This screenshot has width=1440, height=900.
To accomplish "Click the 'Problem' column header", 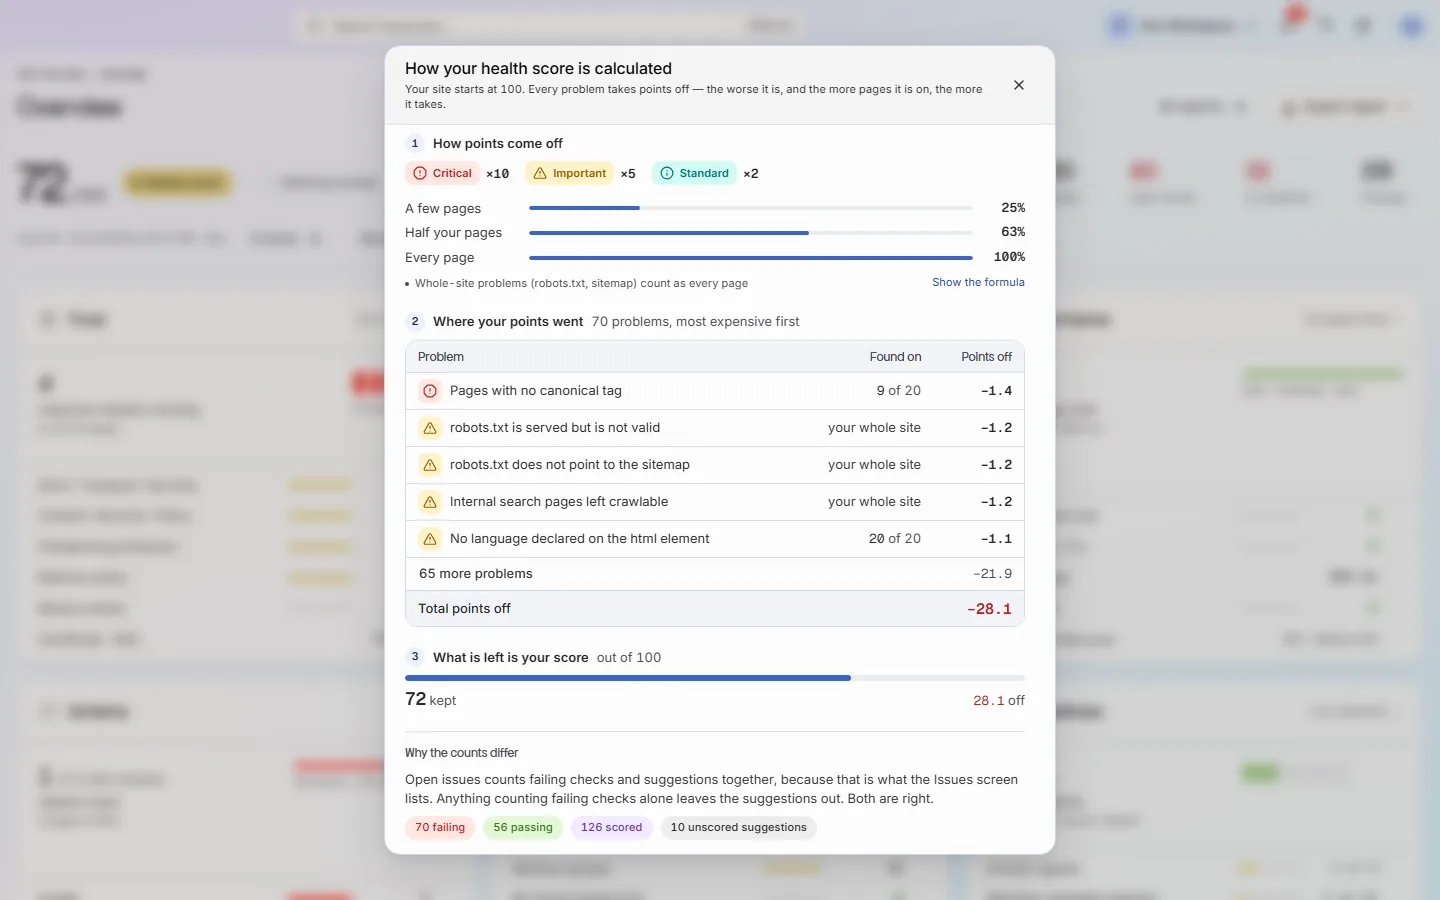I will (441, 357).
